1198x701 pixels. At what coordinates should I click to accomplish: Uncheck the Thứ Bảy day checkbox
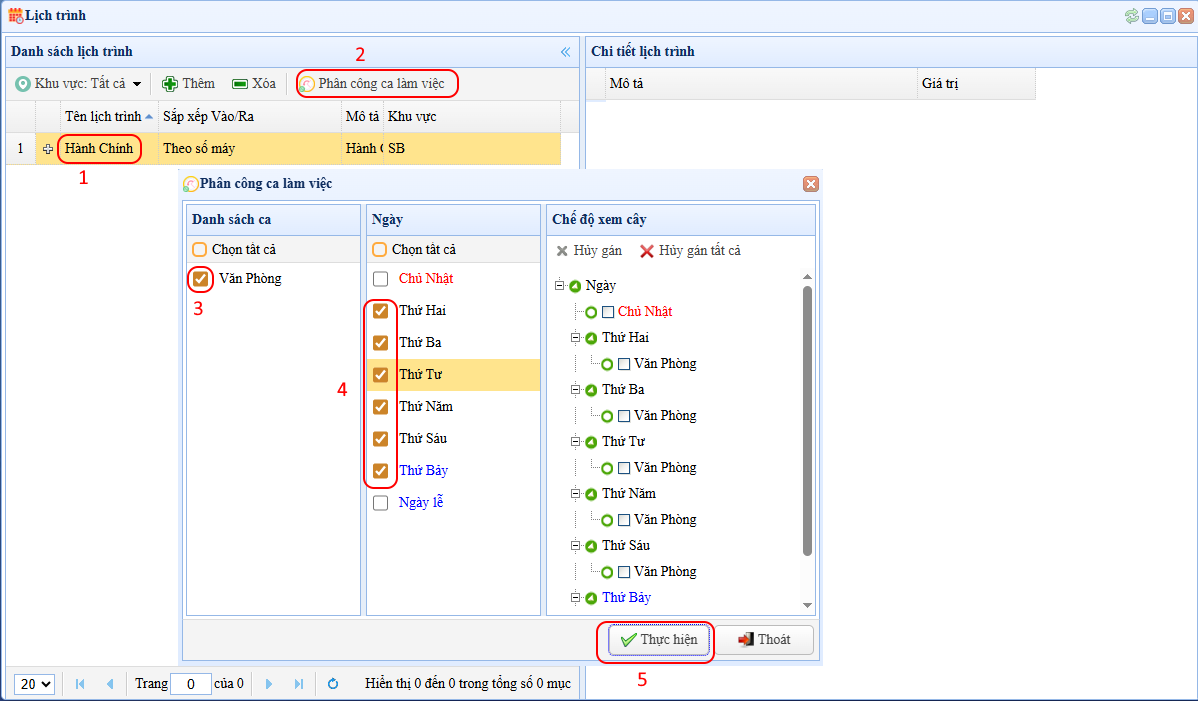coord(380,471)
